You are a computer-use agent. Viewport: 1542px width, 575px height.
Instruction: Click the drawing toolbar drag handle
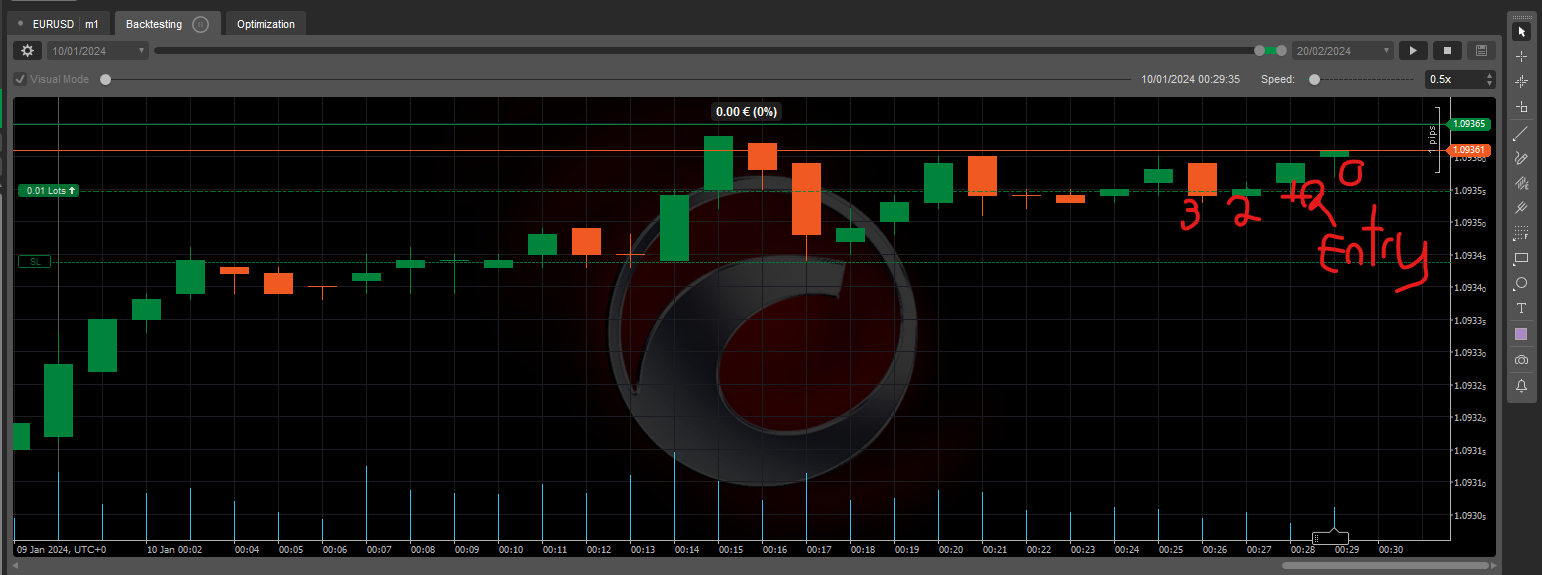1521,16
